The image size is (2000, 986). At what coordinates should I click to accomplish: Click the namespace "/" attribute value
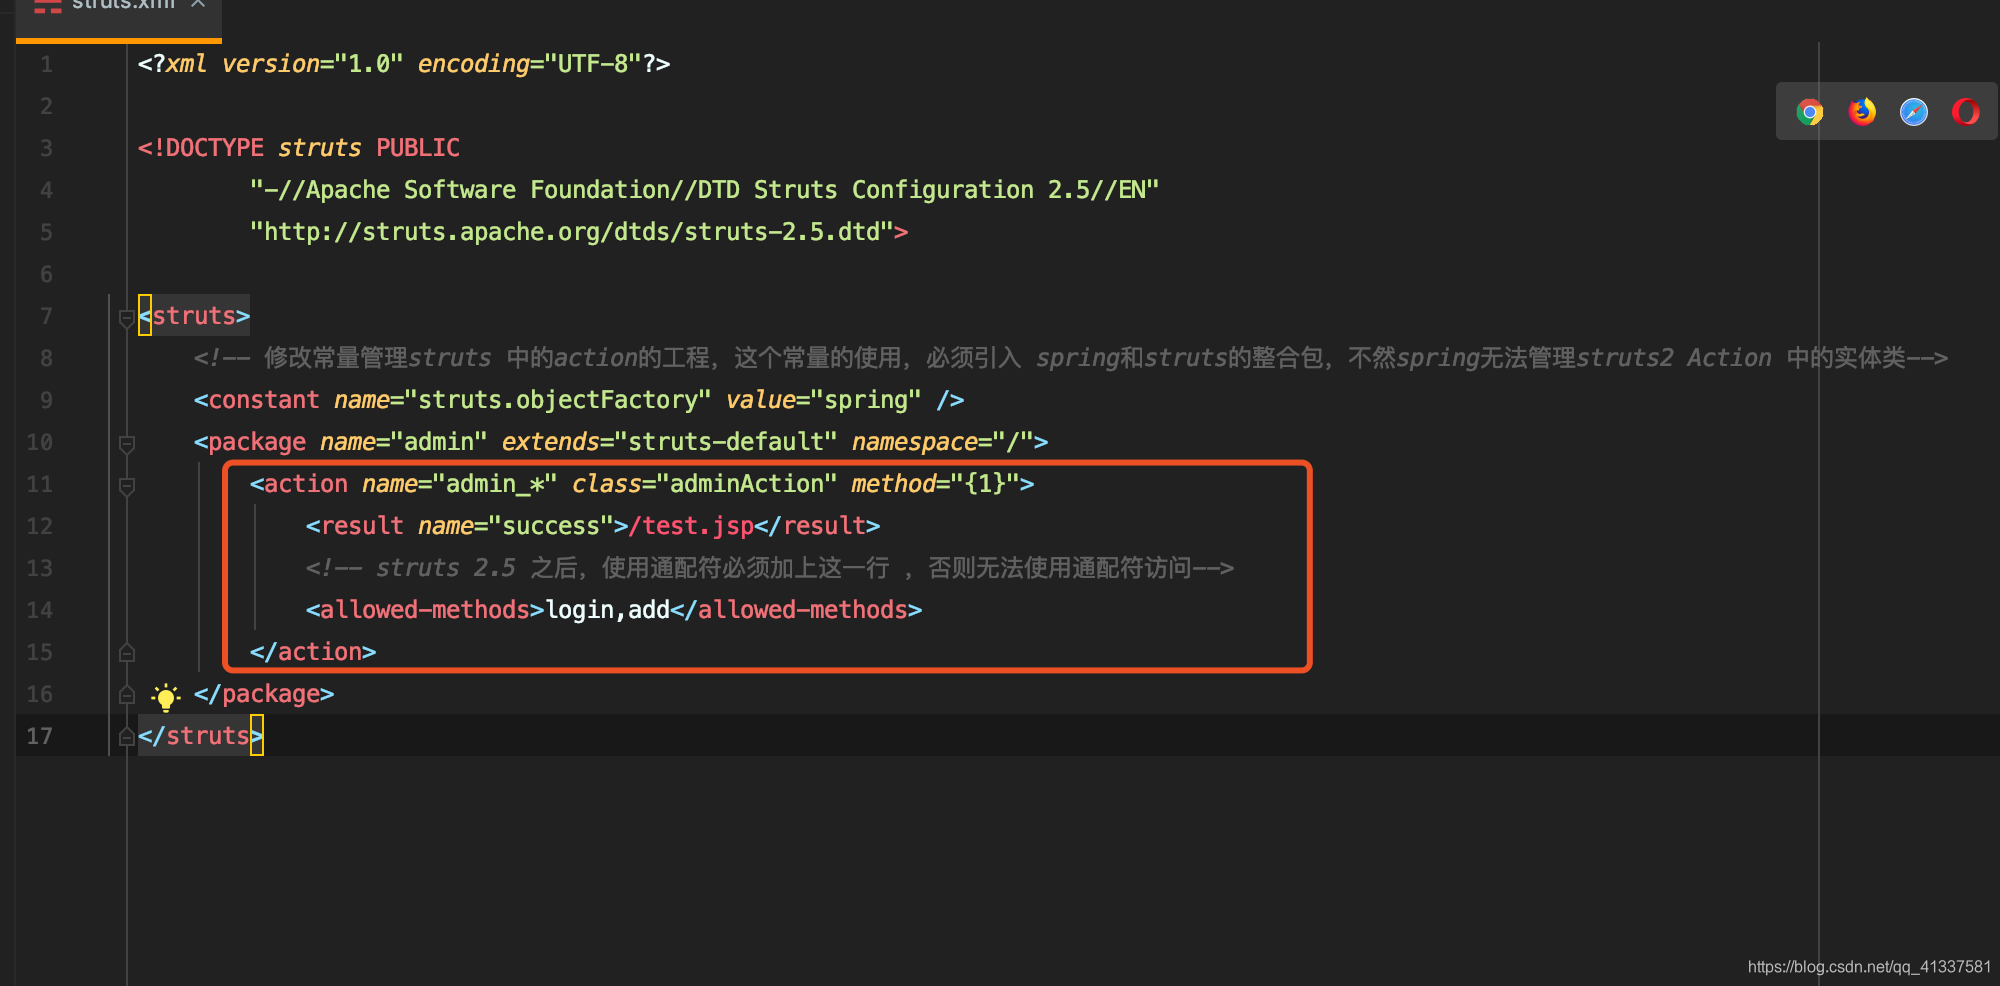tap(1013, 442)
